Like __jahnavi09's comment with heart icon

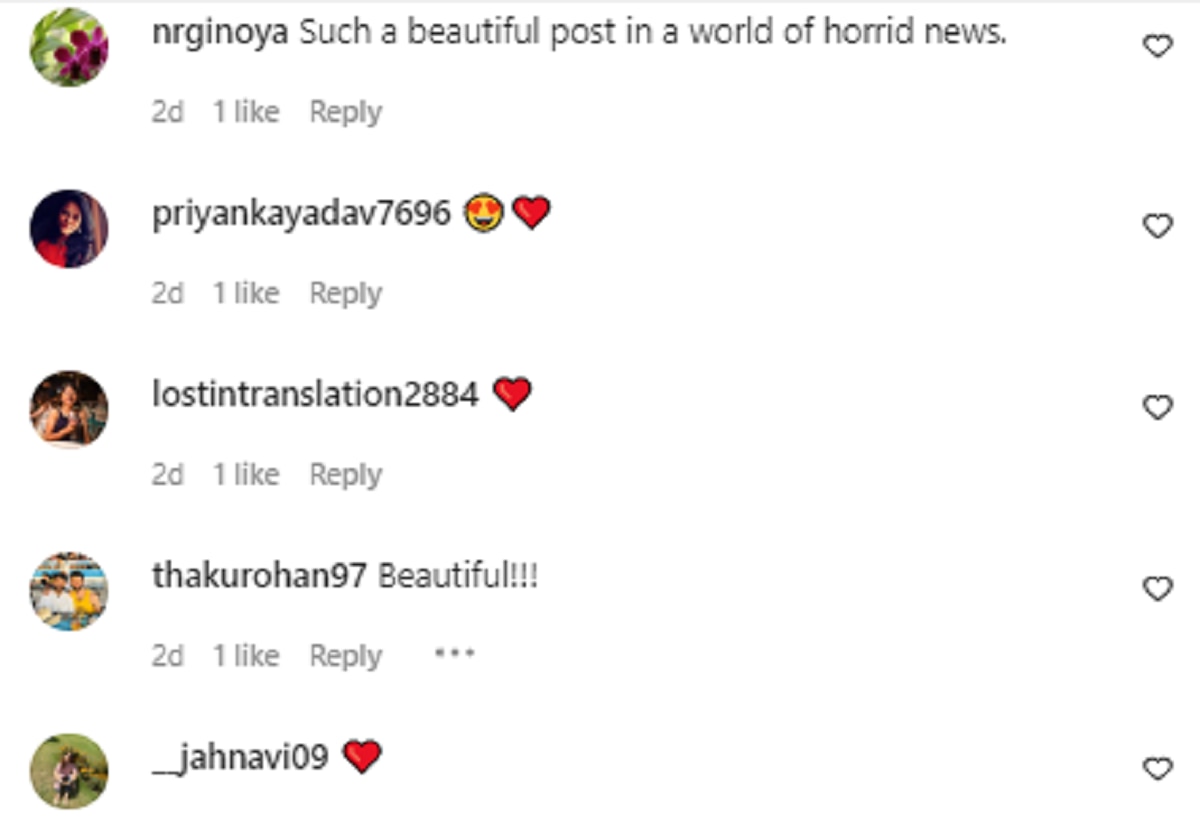(1157, 769)
